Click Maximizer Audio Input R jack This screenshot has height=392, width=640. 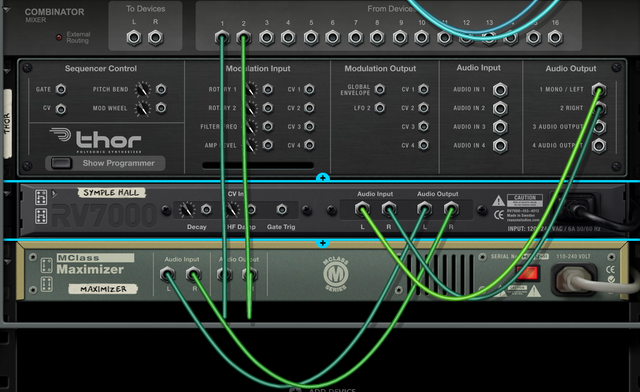click(193, 274)
